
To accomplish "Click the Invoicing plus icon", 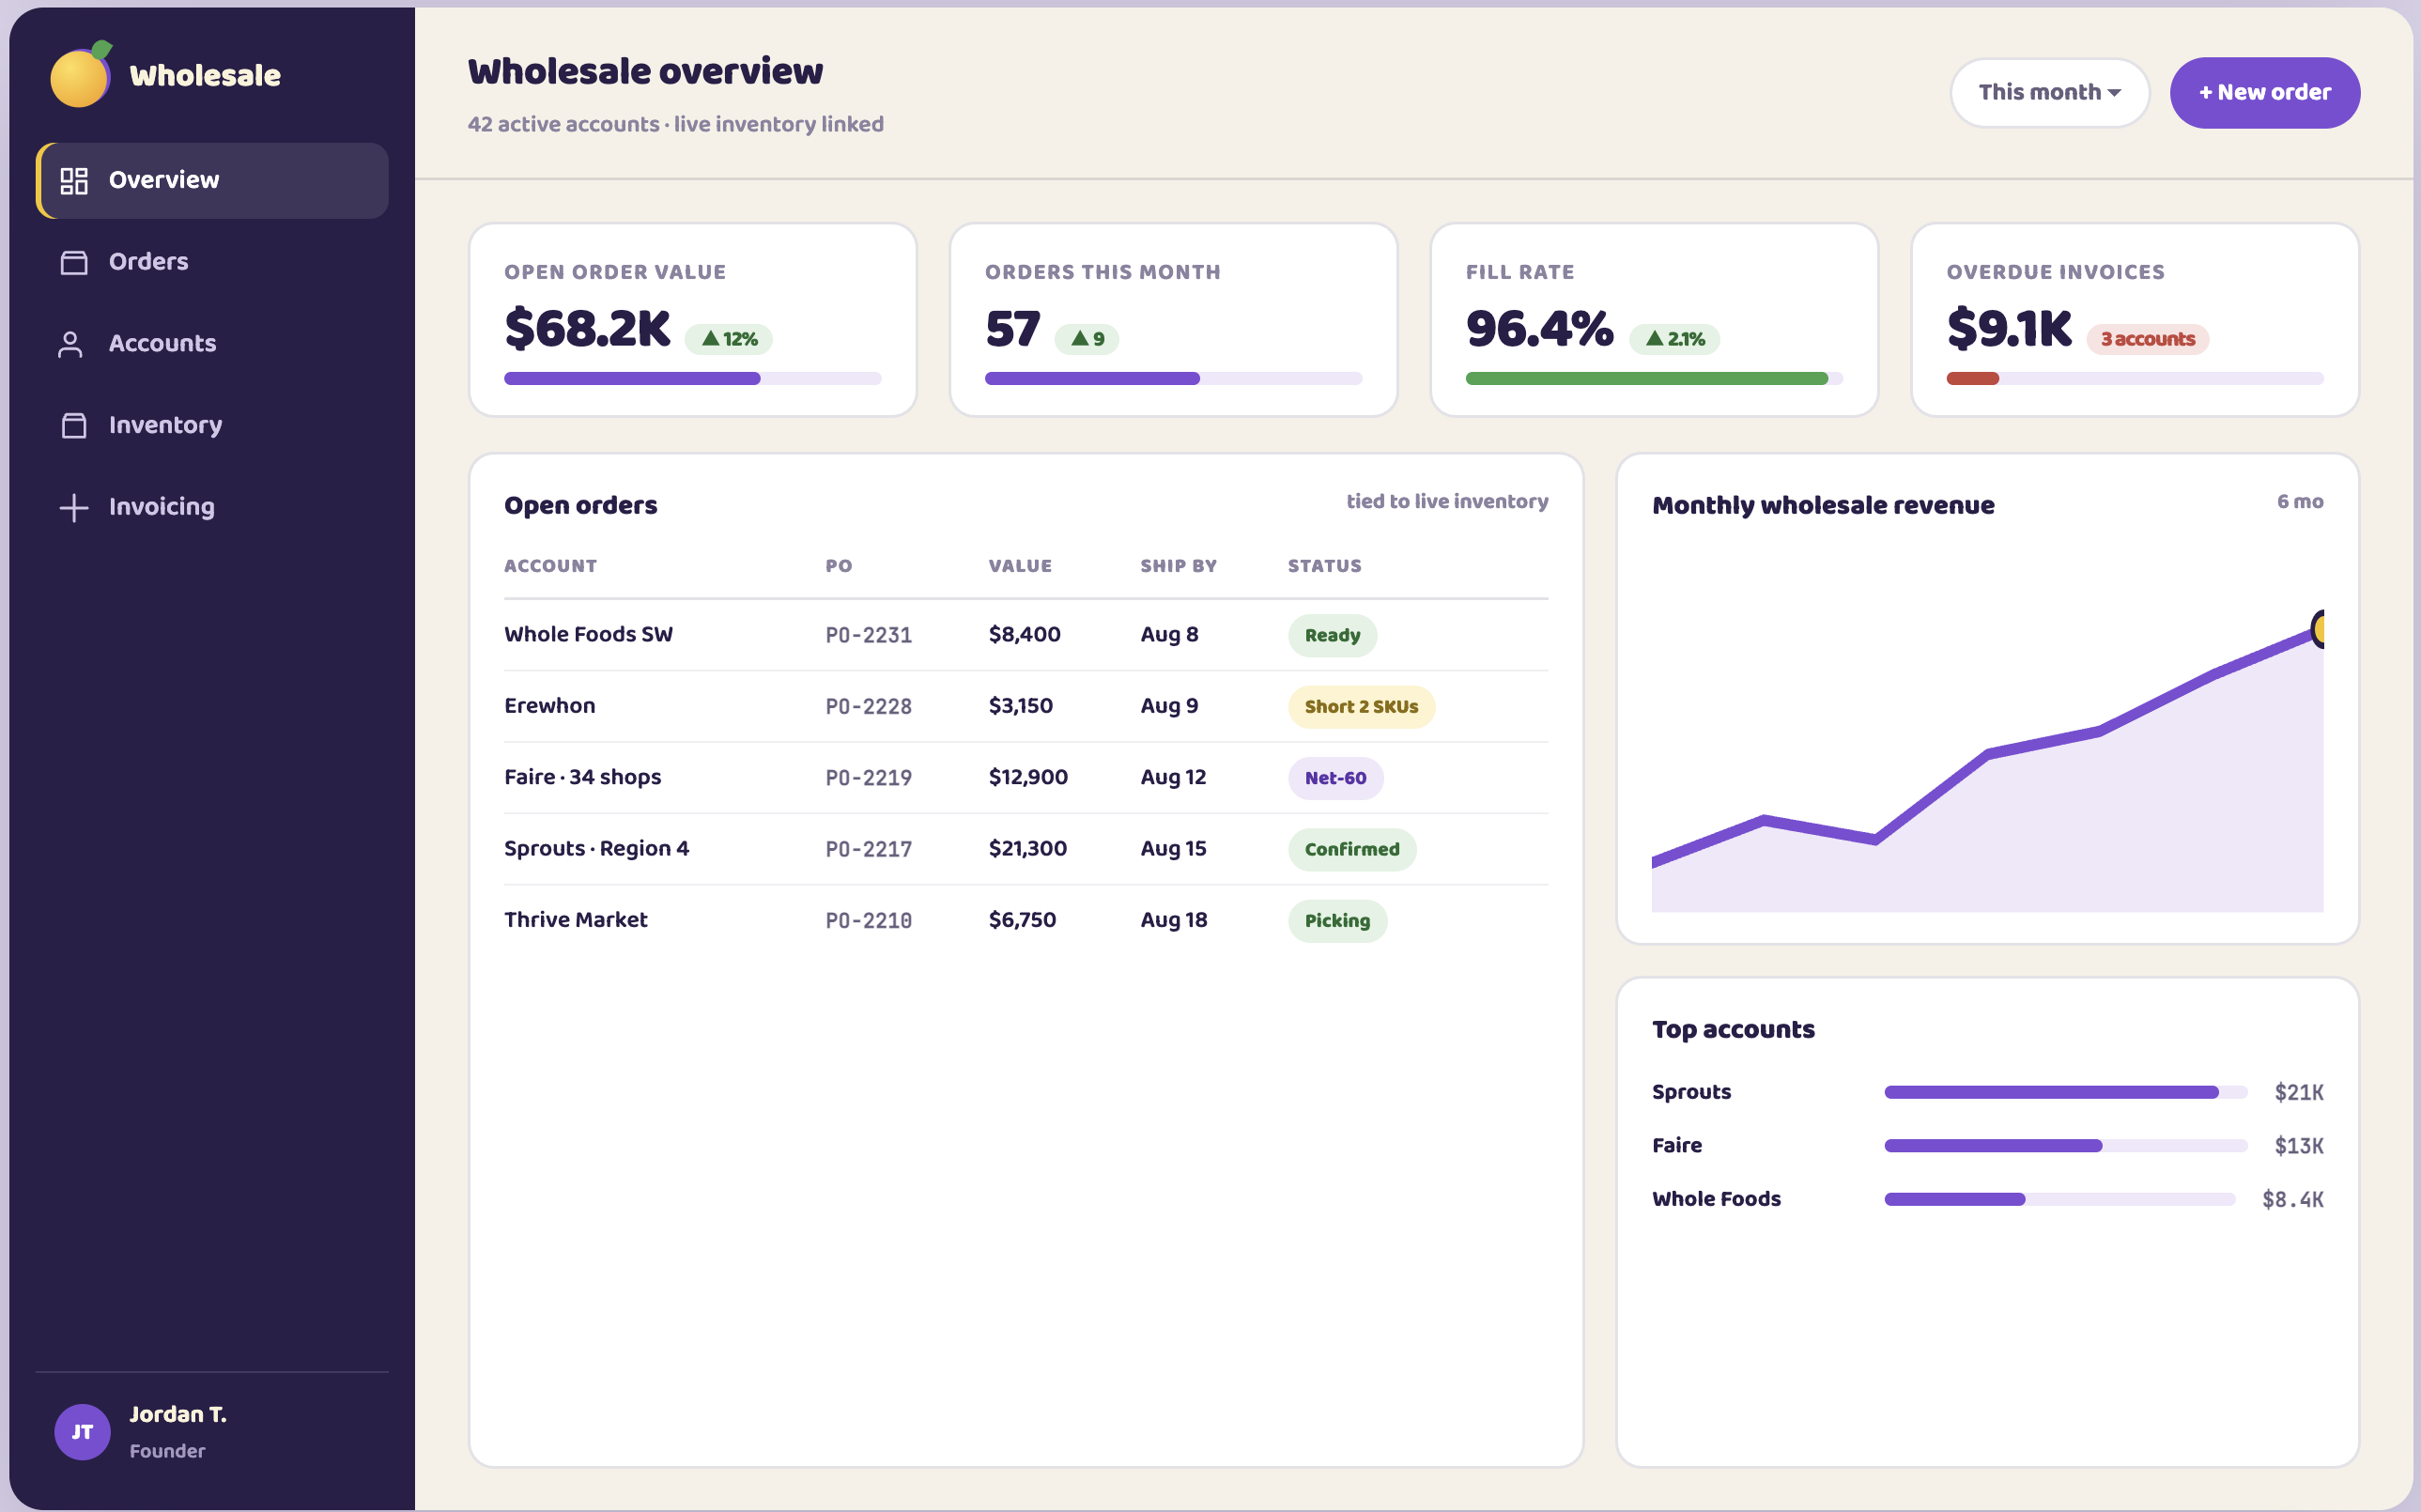I will point(74,507).
